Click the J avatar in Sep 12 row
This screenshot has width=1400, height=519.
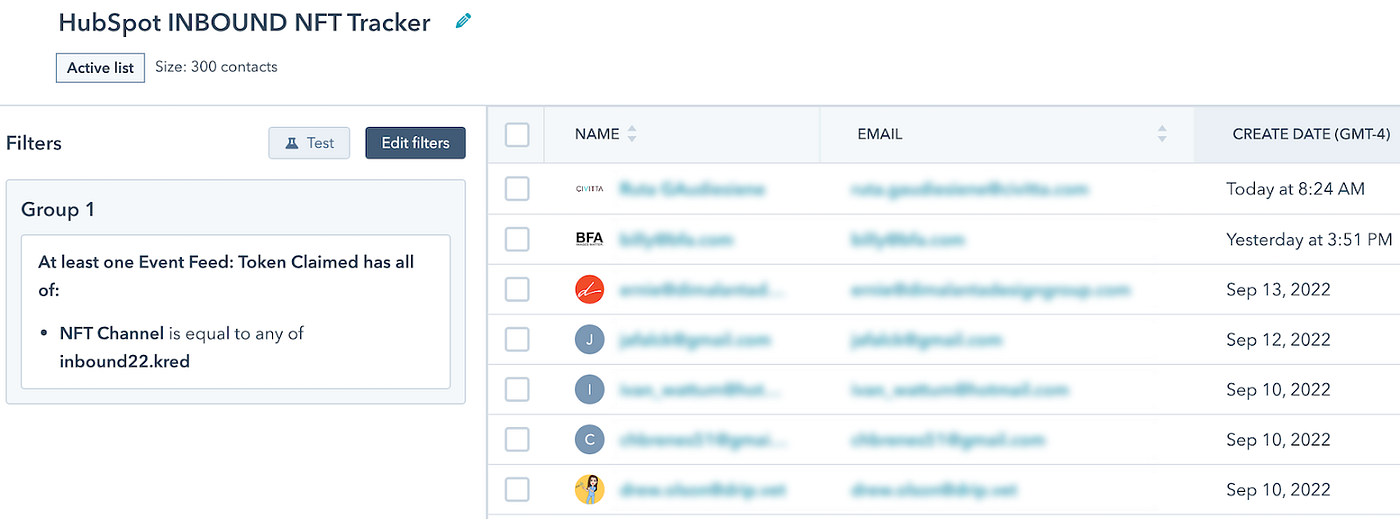pos(590,340)
